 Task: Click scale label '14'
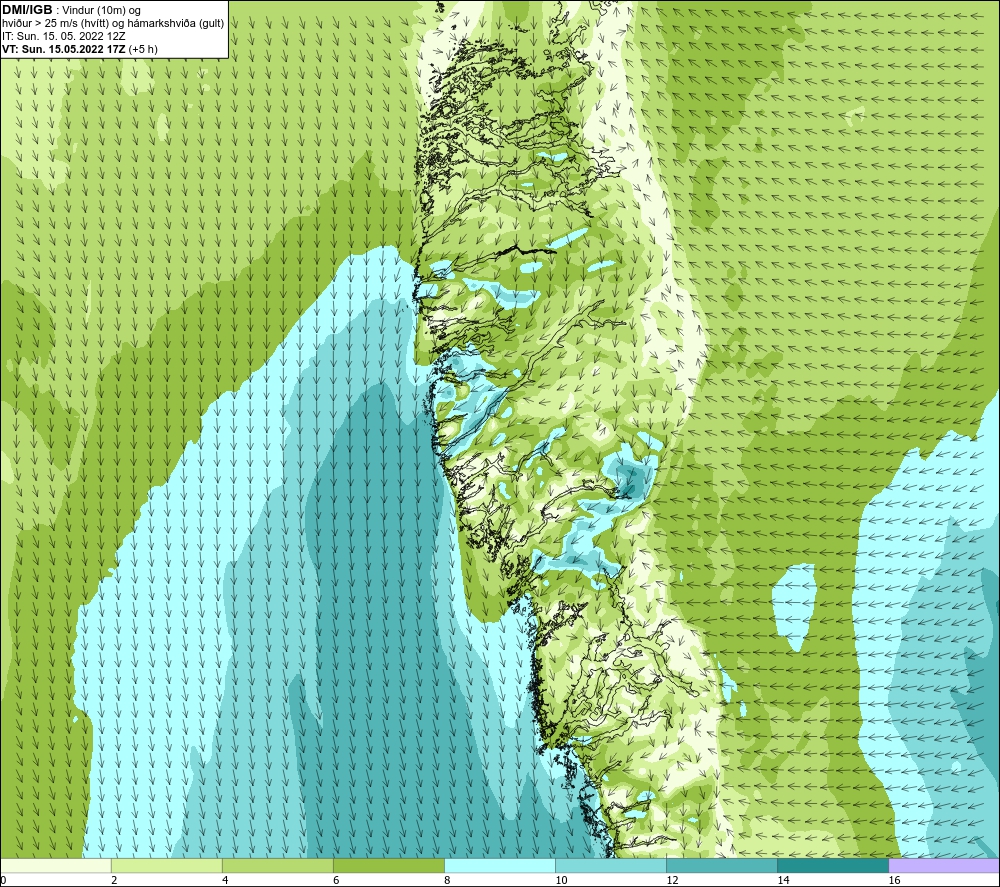pyautogui.click(x=783, y=880)
